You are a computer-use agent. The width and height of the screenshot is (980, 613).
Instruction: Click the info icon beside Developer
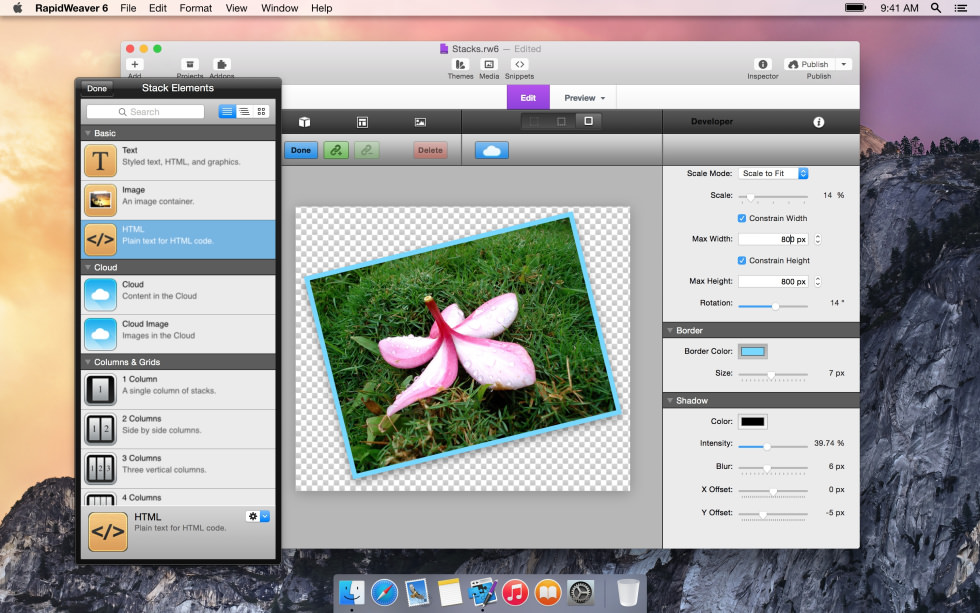coord(819,122)
